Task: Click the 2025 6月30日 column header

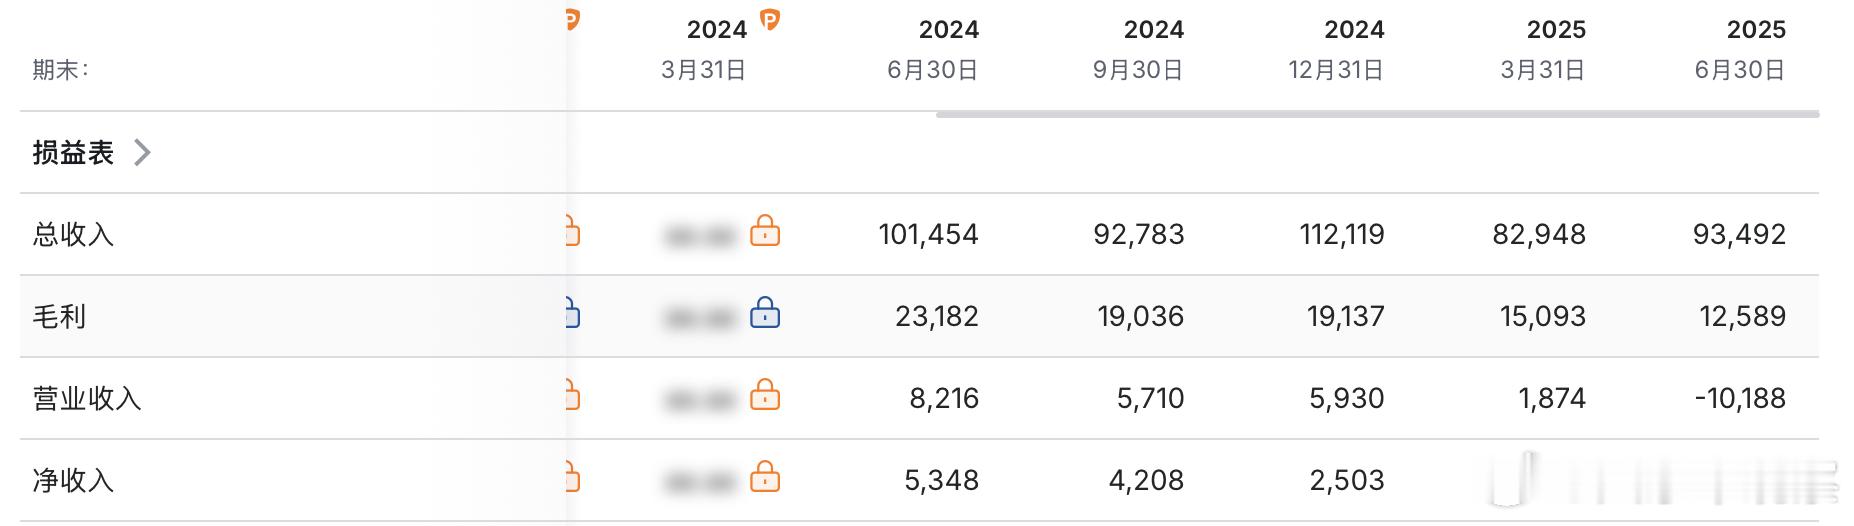Action: (x=1741, y=49)
